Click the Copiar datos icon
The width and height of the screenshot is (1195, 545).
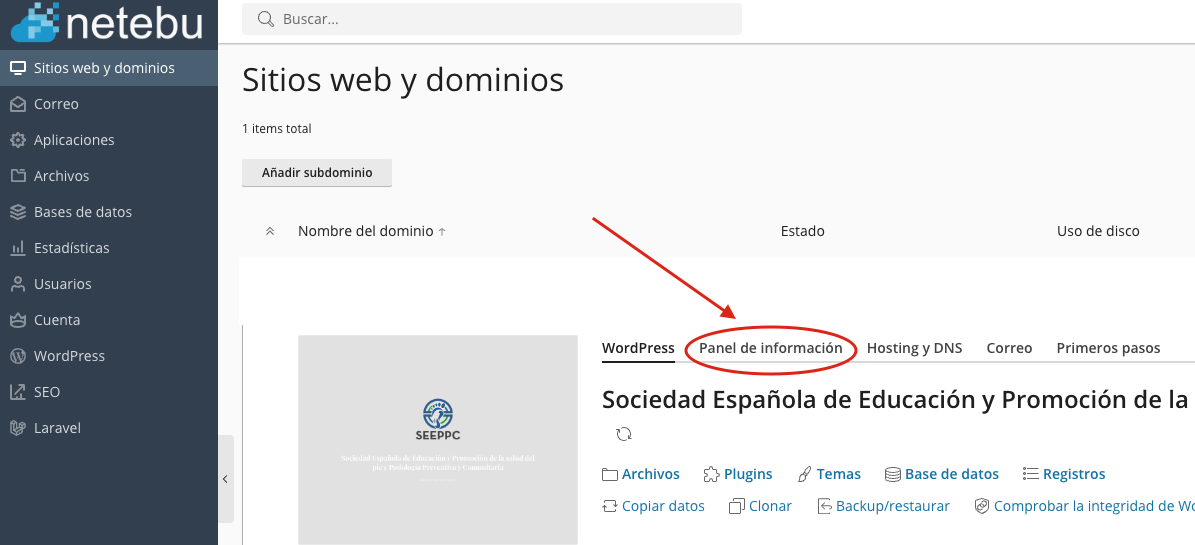tap(610, 506)
